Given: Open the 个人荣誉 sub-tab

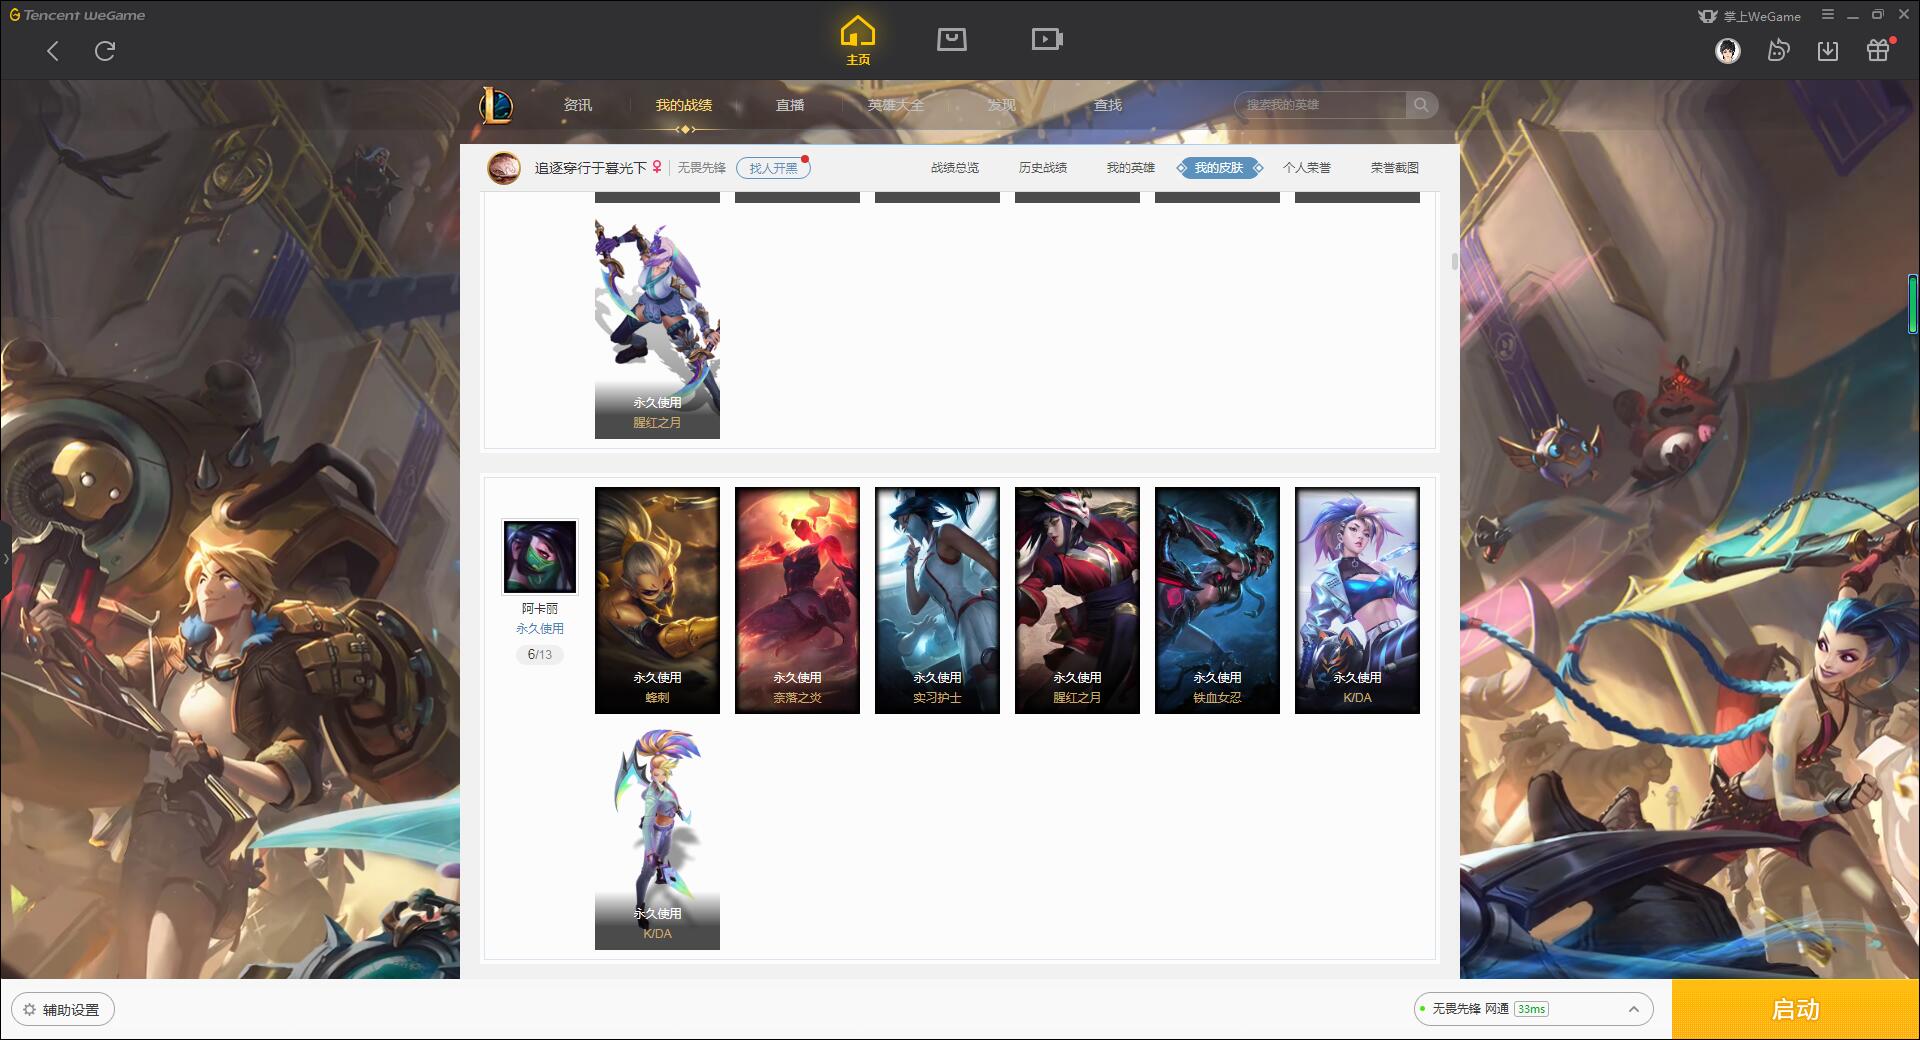Looking at the screenshot, I should coord(1307,168).
